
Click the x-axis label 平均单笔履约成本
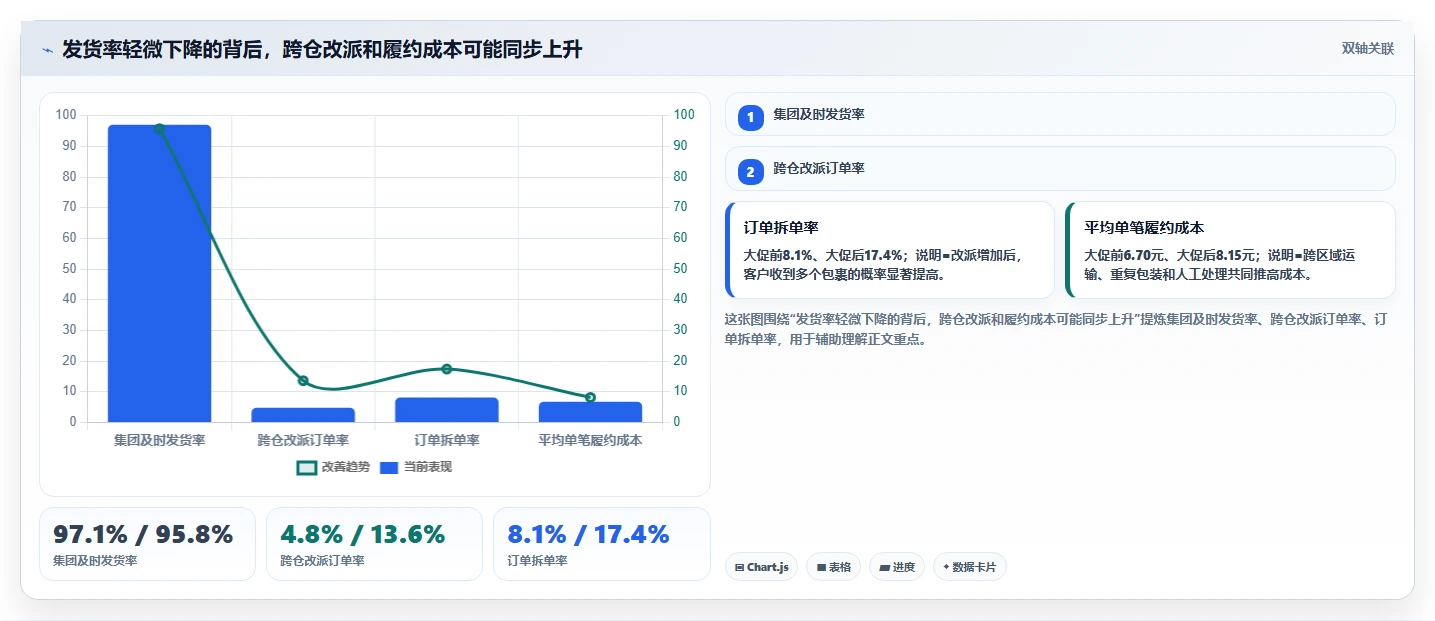pos(590,440)
